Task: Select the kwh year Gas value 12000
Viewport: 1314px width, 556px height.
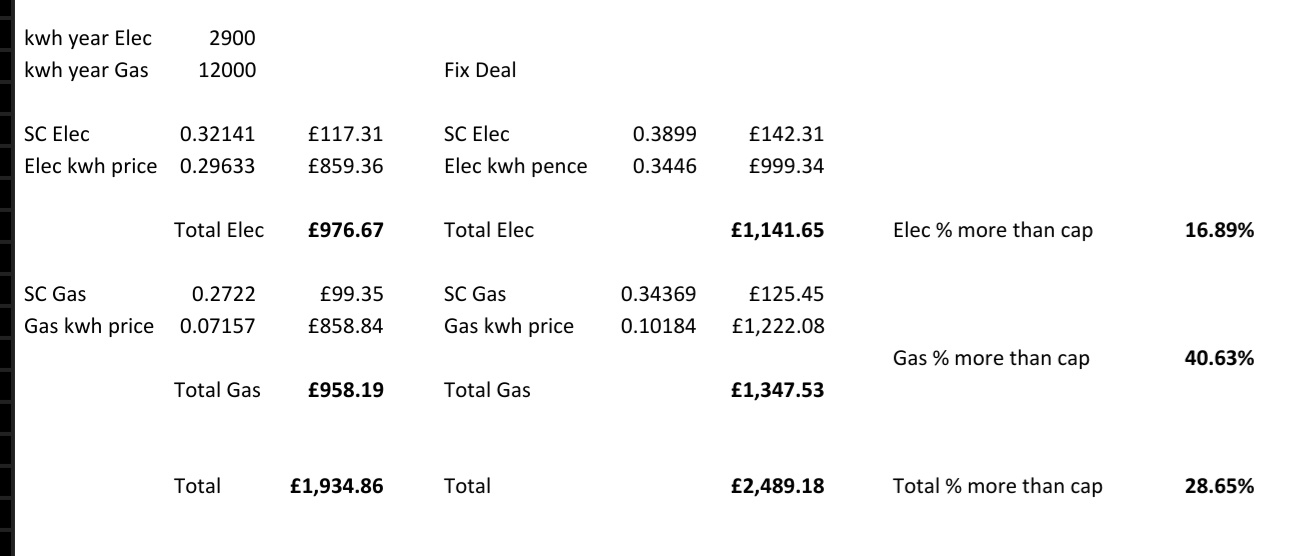Action: pos(230,71)
